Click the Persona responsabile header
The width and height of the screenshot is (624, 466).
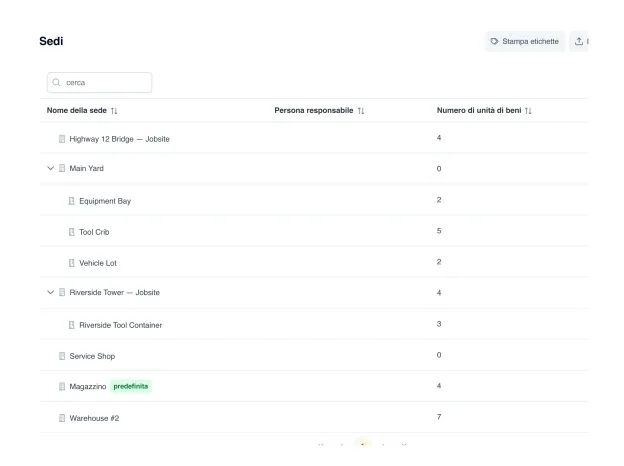point(314,111)
